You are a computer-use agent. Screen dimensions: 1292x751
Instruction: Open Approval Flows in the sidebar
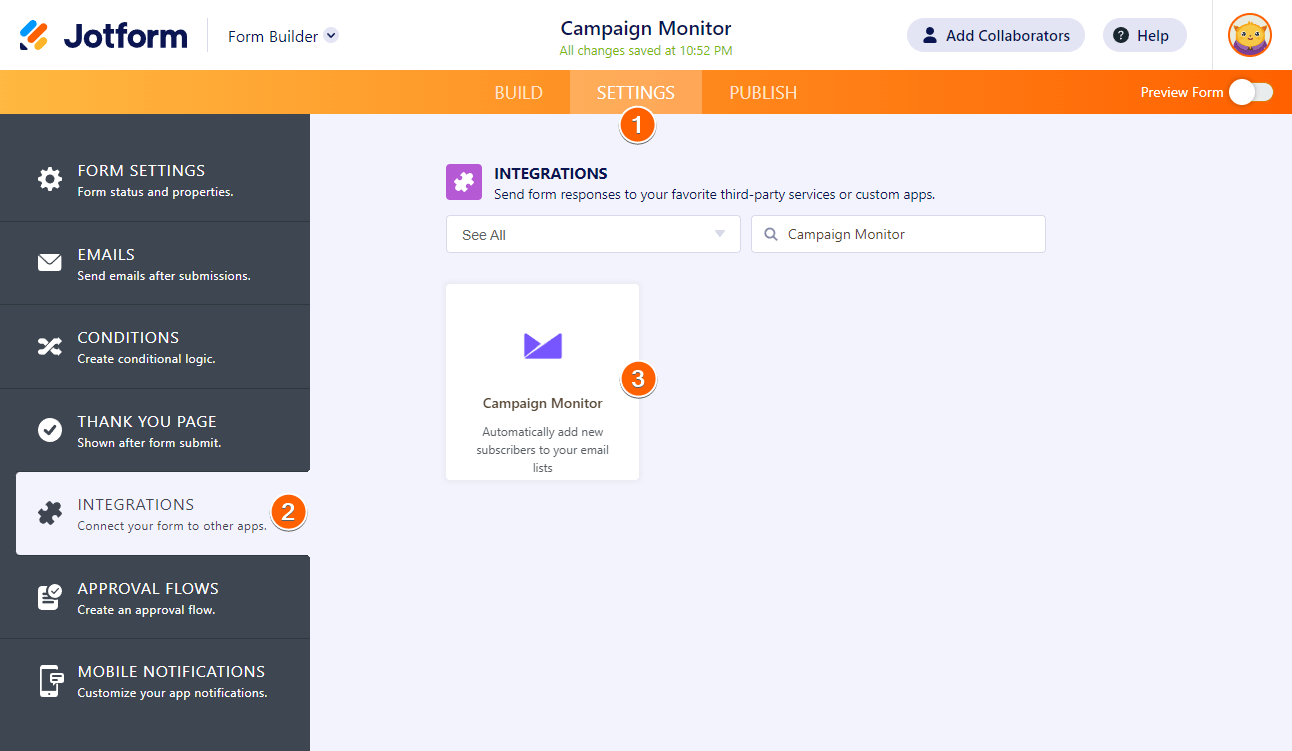[x=155, y=597]
